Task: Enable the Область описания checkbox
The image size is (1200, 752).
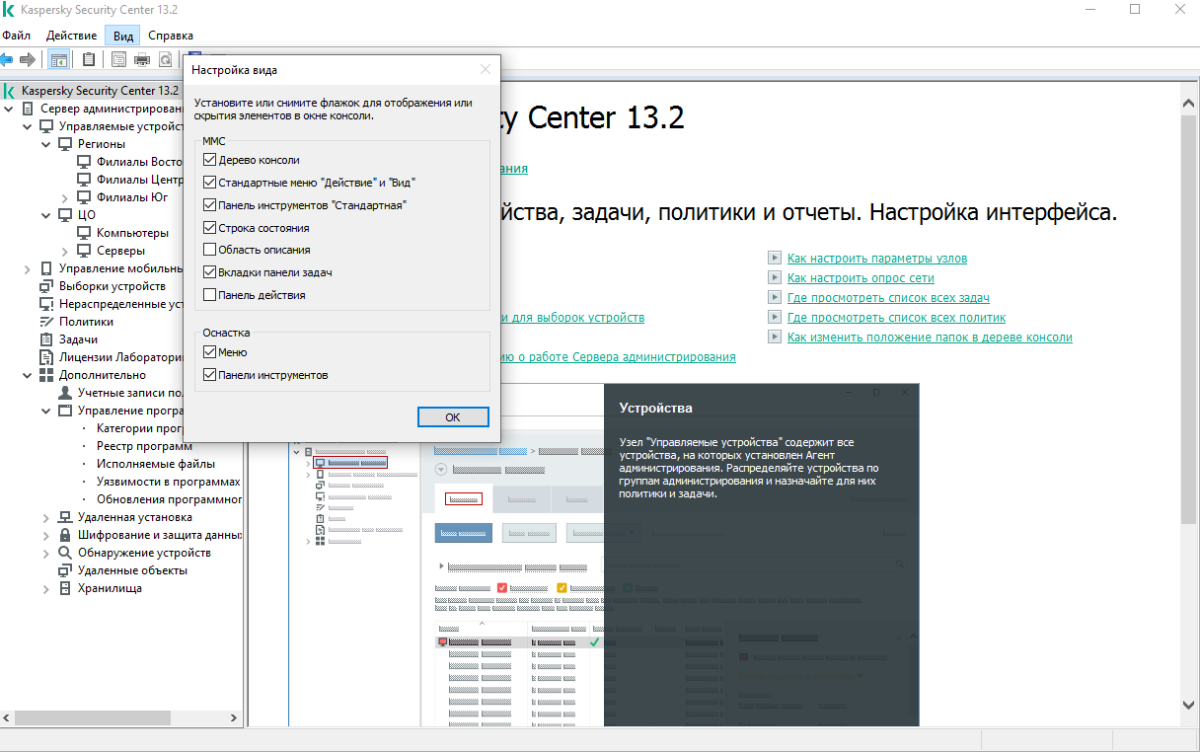Action: [x=209, y=250]
